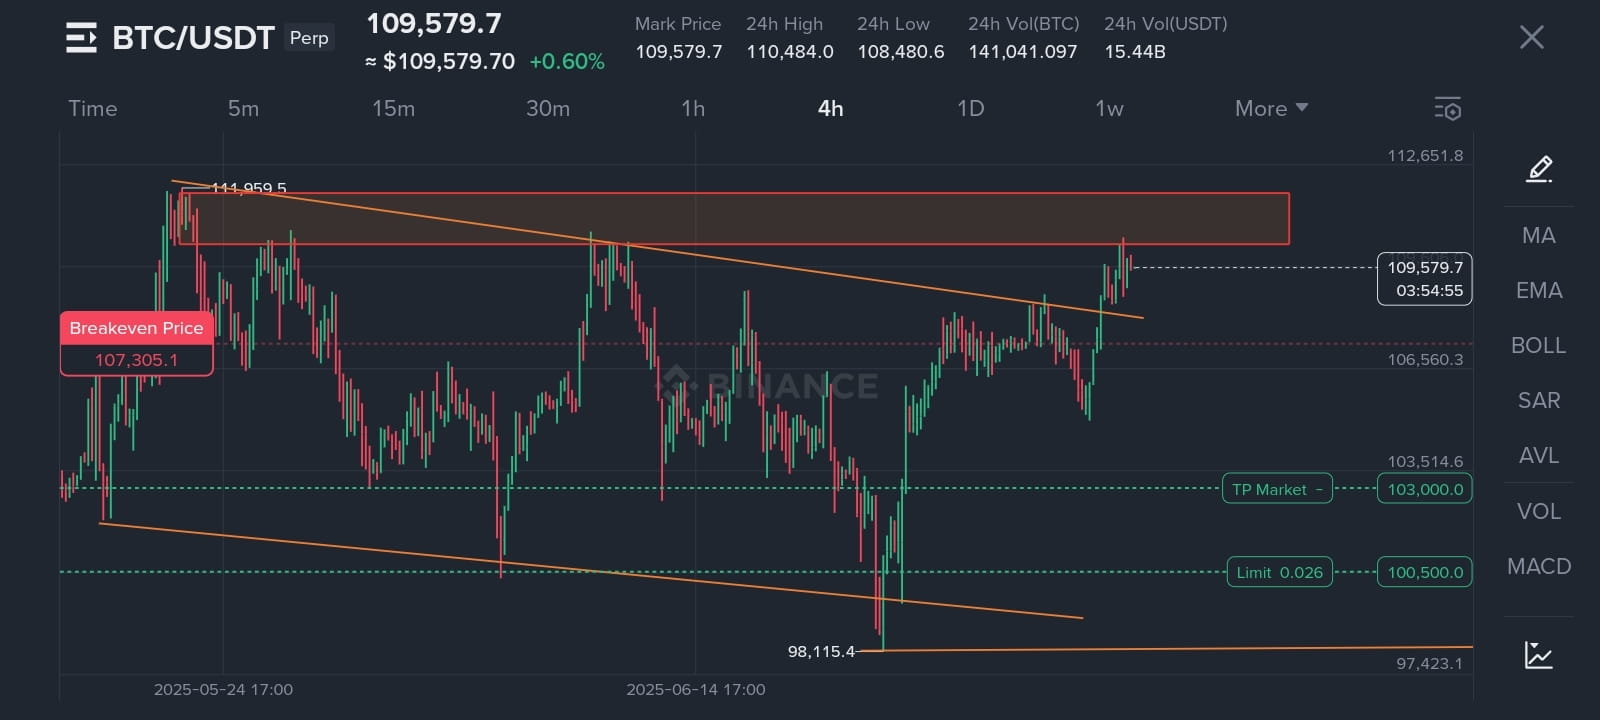This screenshot has width=1600, height=720.
Task: Select the 4h interval tab
Action: (x=830, y=108)
